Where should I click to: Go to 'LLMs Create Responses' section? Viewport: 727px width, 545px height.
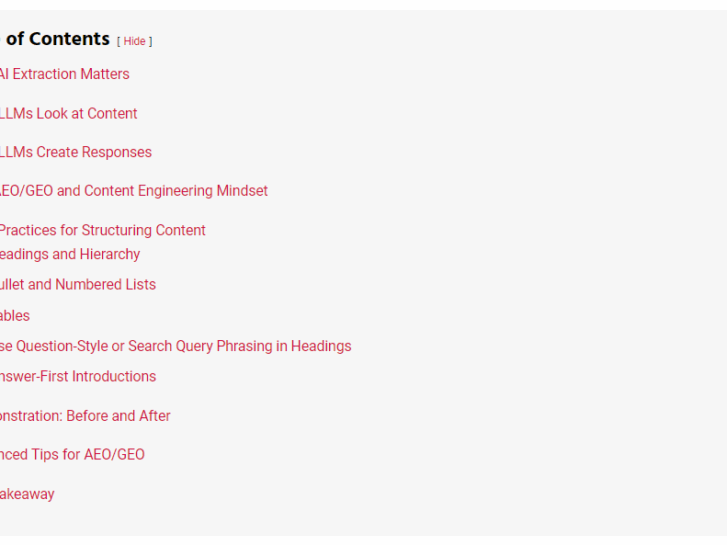click(x=75, y=152)
